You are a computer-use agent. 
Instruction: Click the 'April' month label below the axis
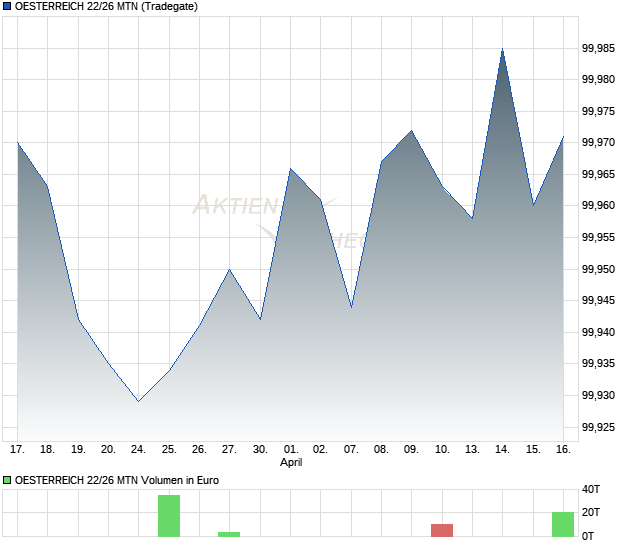[291, 462]
